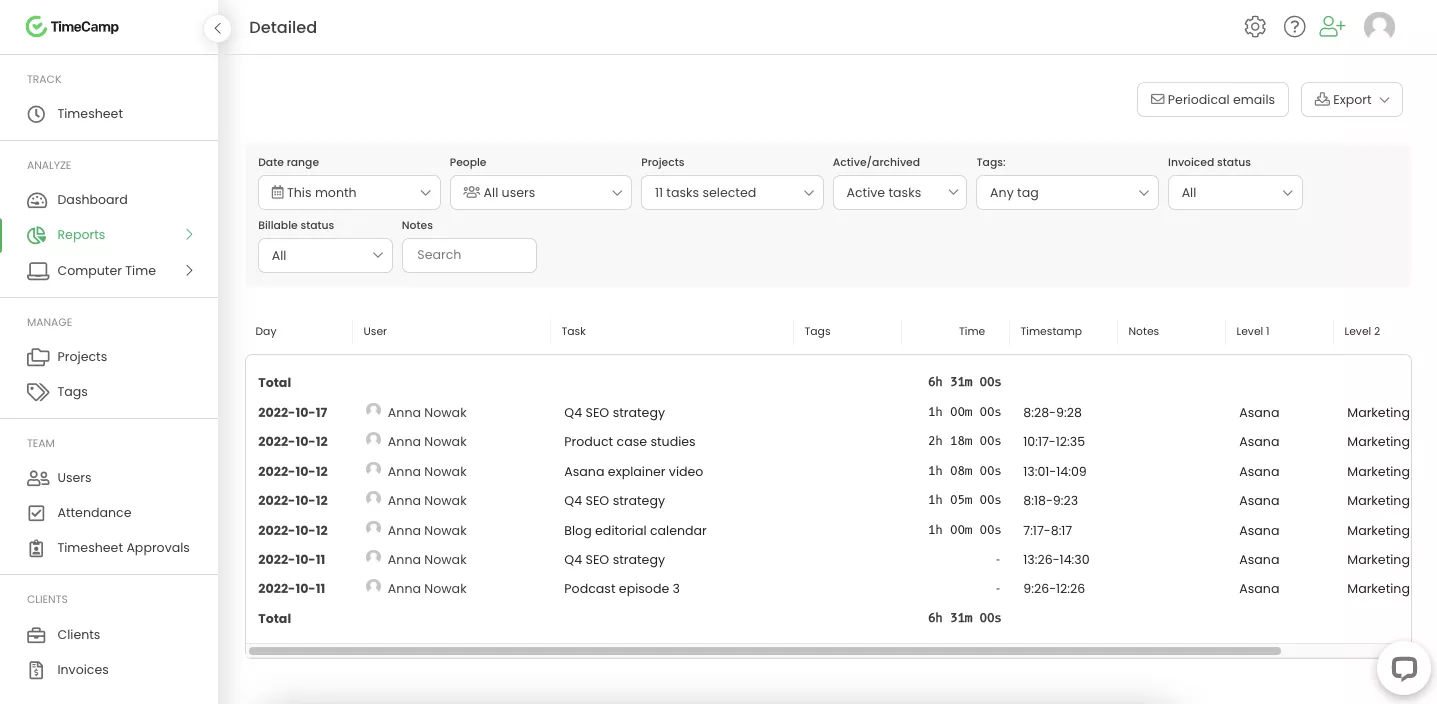Collapse the sidebar with arrow button
1437x704 pixels.
click(x=217, y=28)
